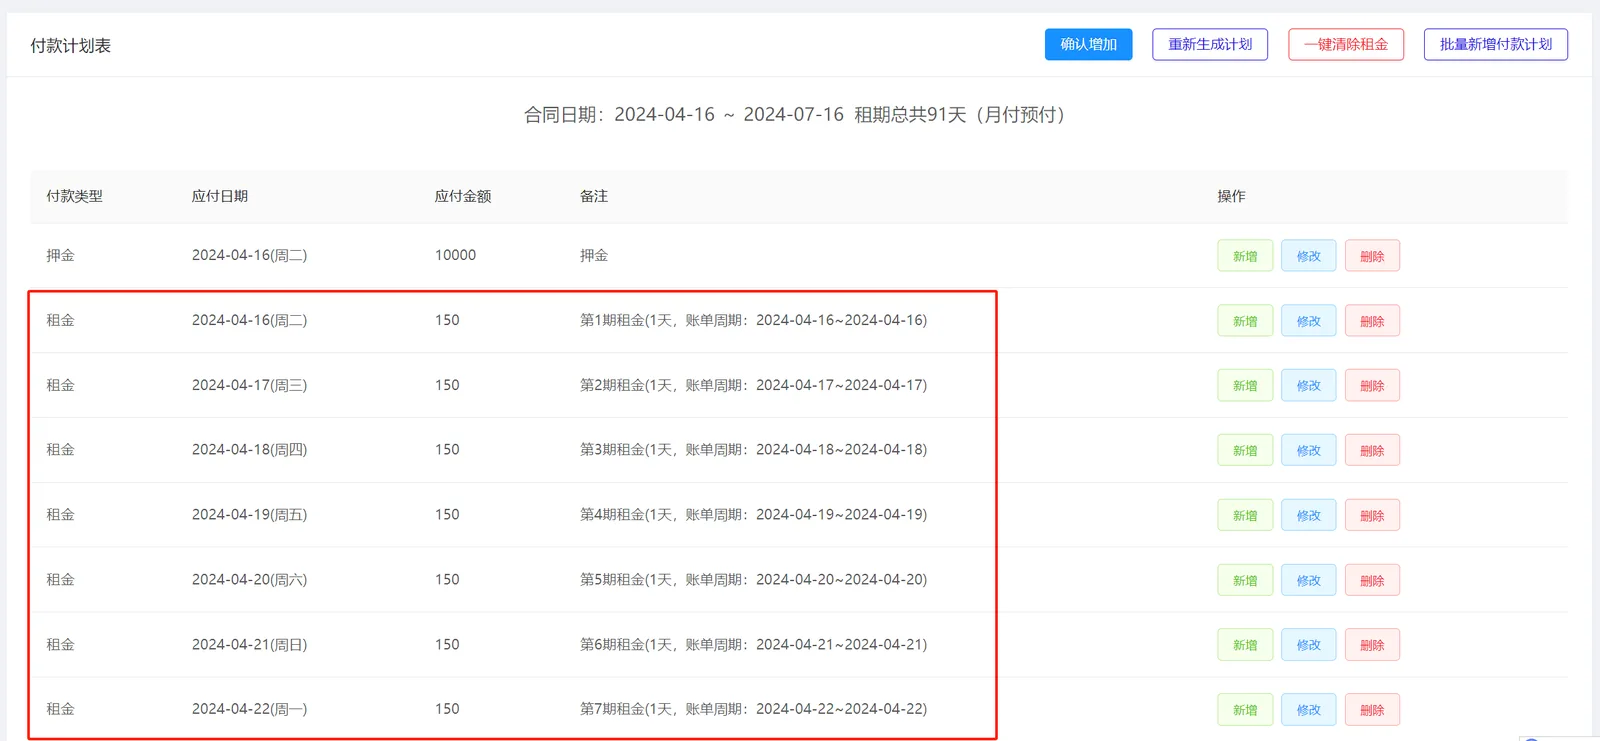Delete the 押金 row with 删除
Image resolution: width=1600 pixels, height=741 pixels.
tap(1372, 256)
